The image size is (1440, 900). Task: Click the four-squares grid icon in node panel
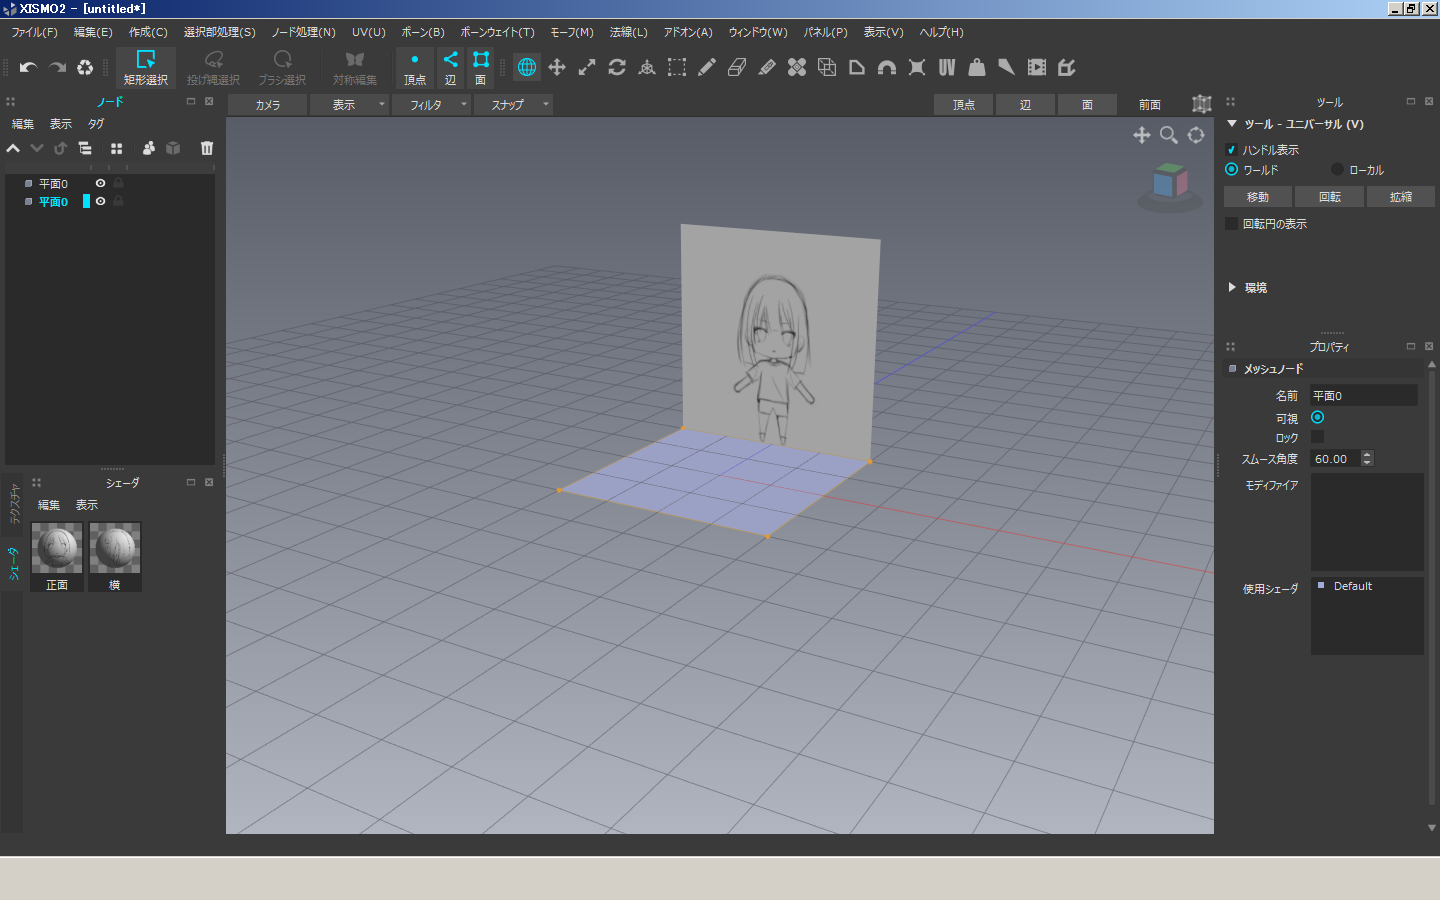[116, 148]
